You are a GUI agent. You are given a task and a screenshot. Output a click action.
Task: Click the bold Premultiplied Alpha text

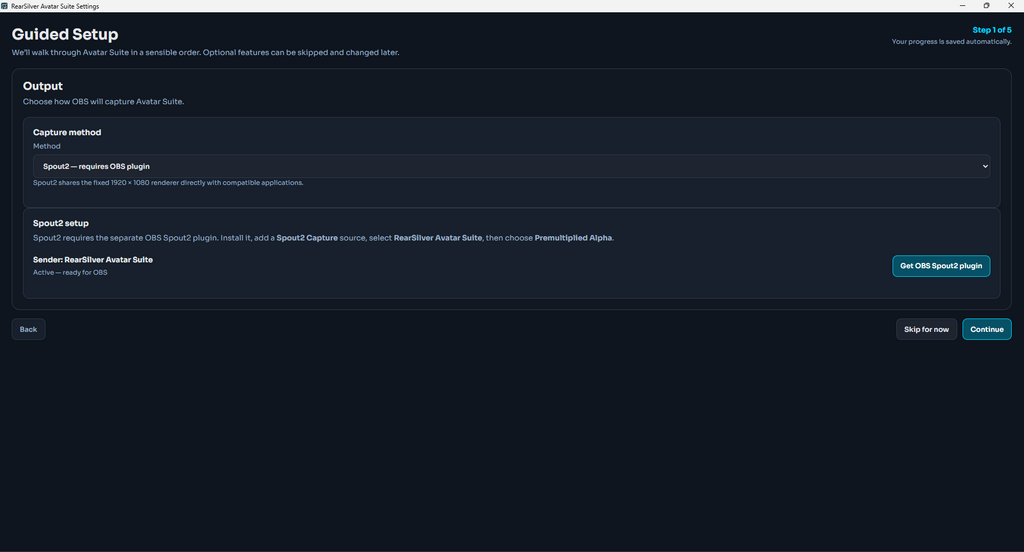pyautogui.click(x=573, y=238)
